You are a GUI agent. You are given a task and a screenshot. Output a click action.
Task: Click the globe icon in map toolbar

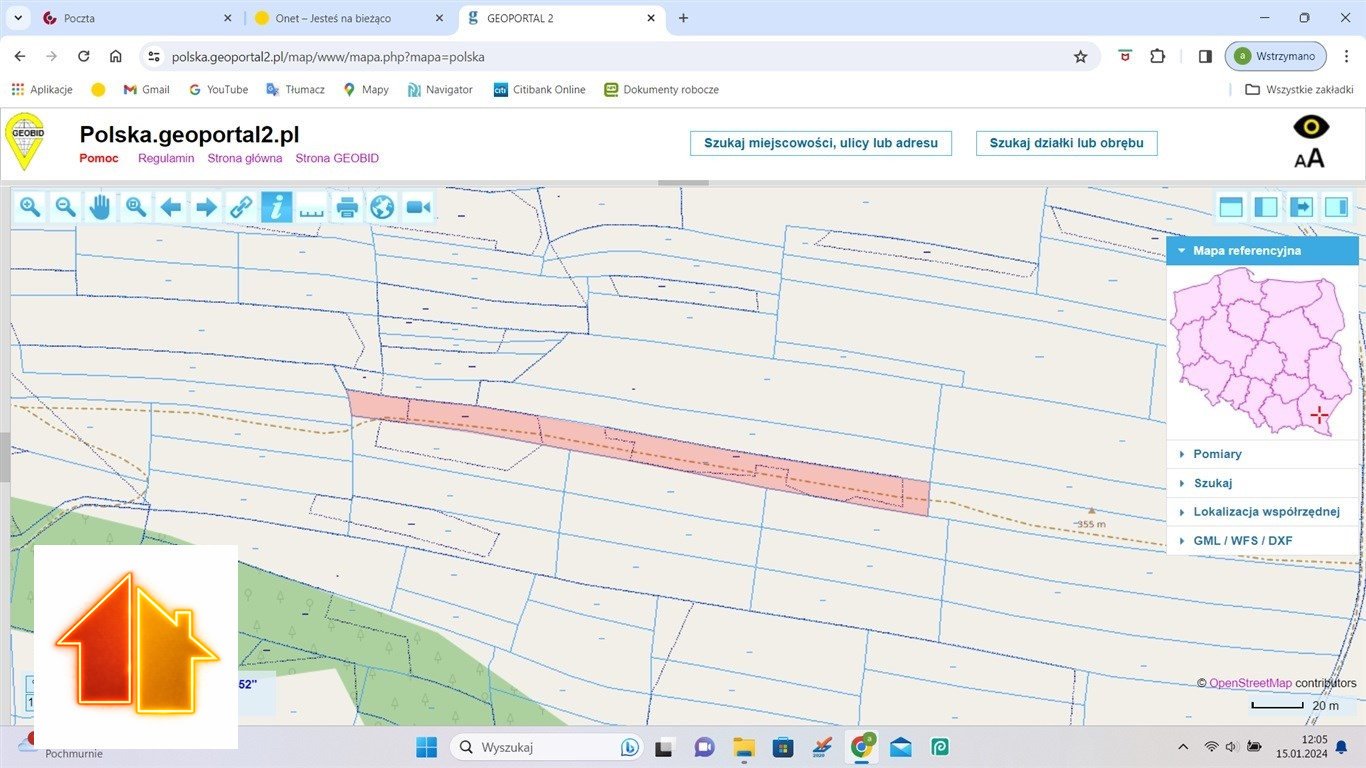click(x=382, y=207)
